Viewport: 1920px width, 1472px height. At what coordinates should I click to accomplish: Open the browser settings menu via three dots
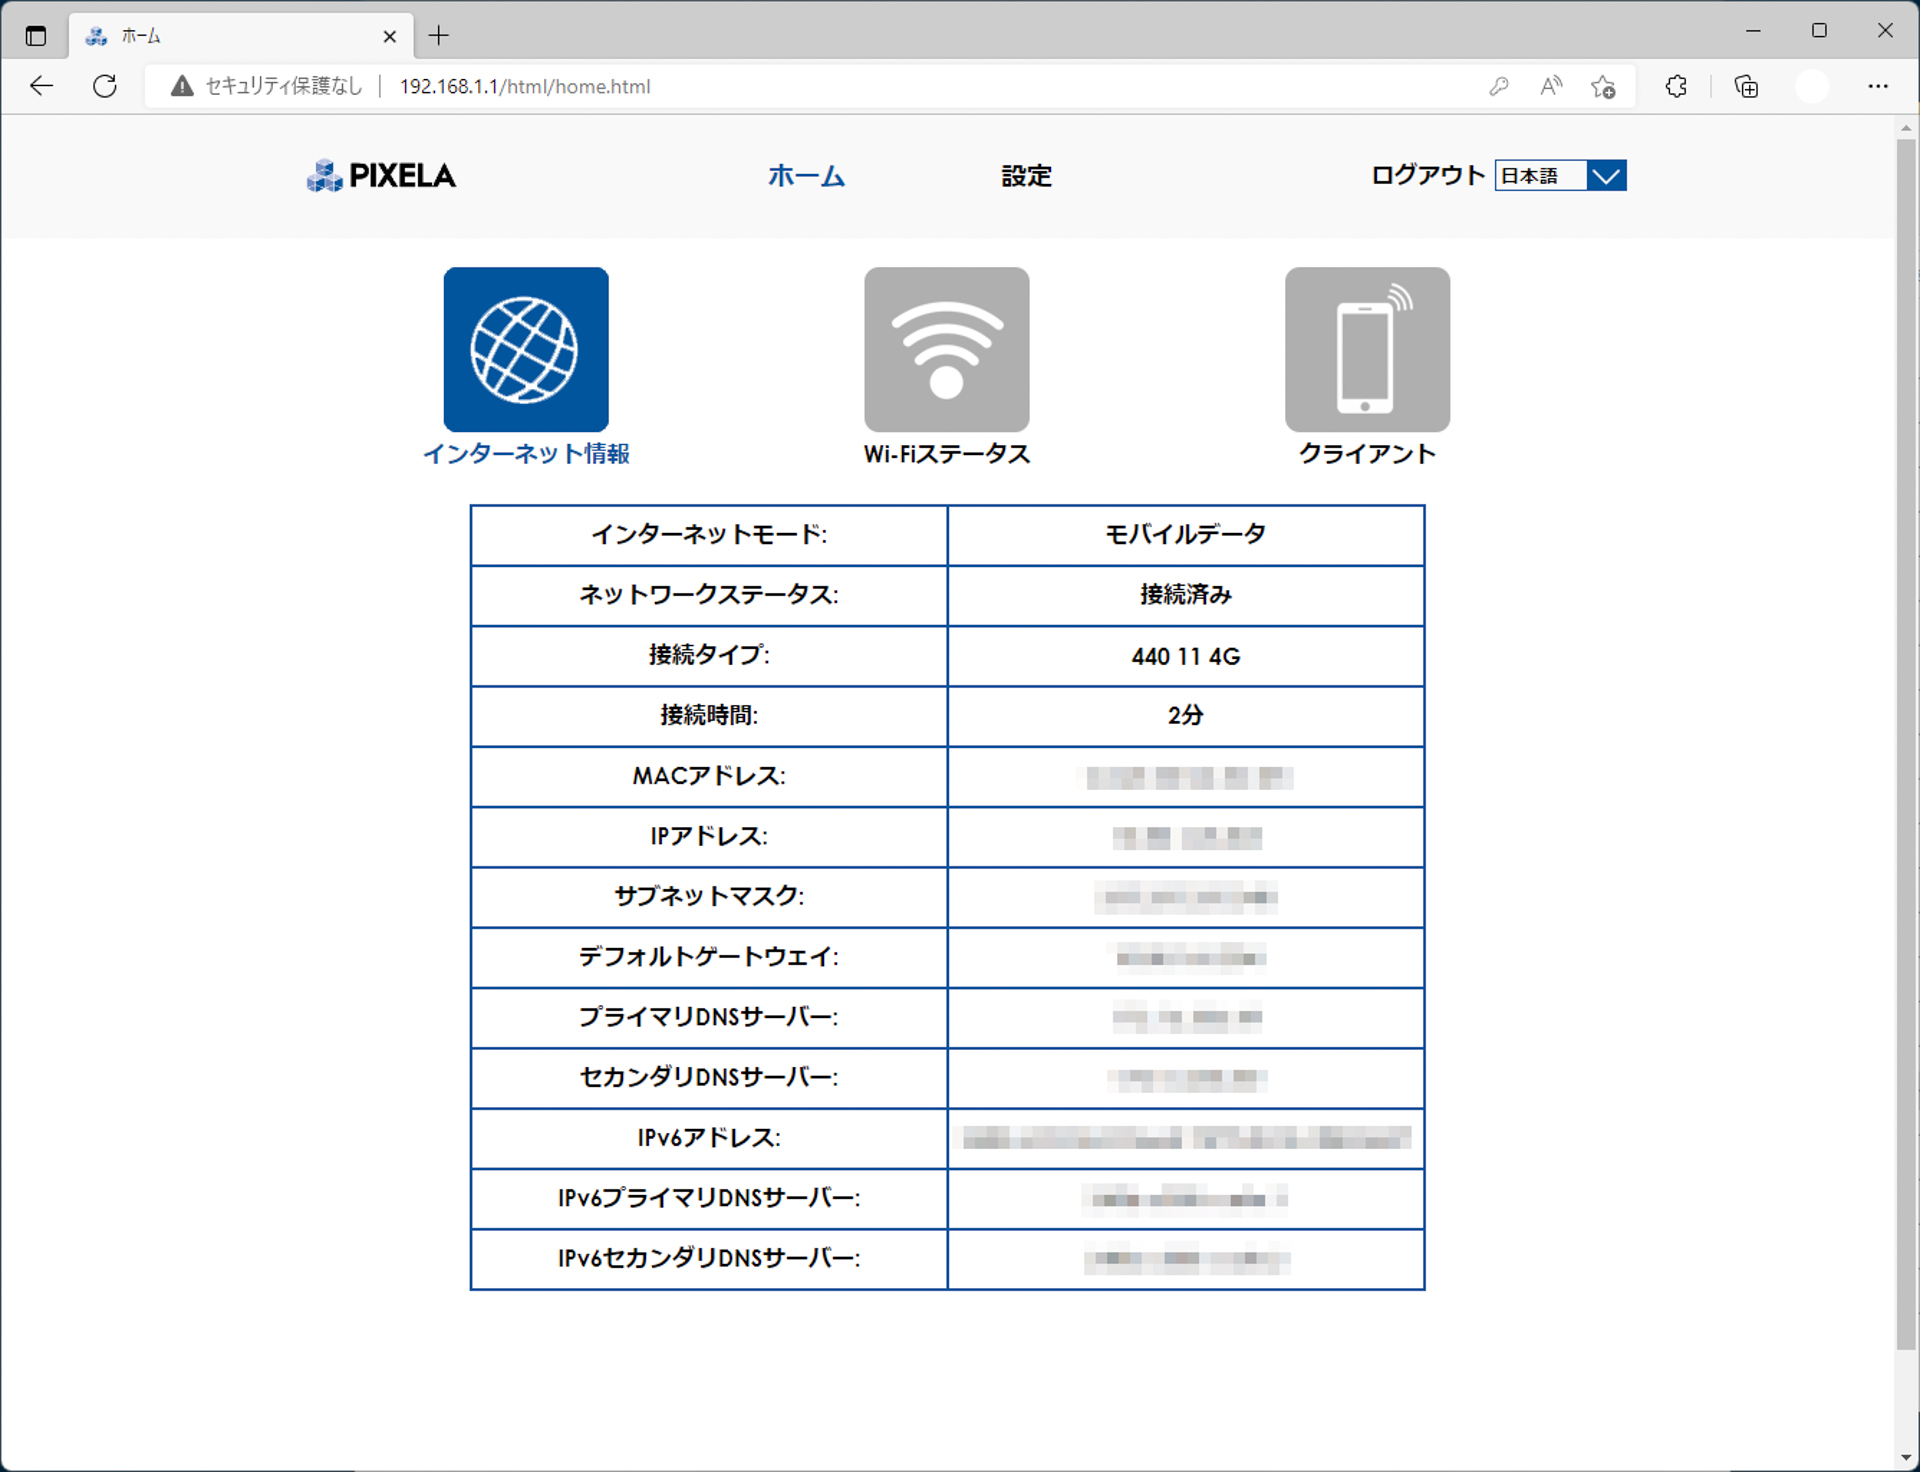[x=1879, y=86]
